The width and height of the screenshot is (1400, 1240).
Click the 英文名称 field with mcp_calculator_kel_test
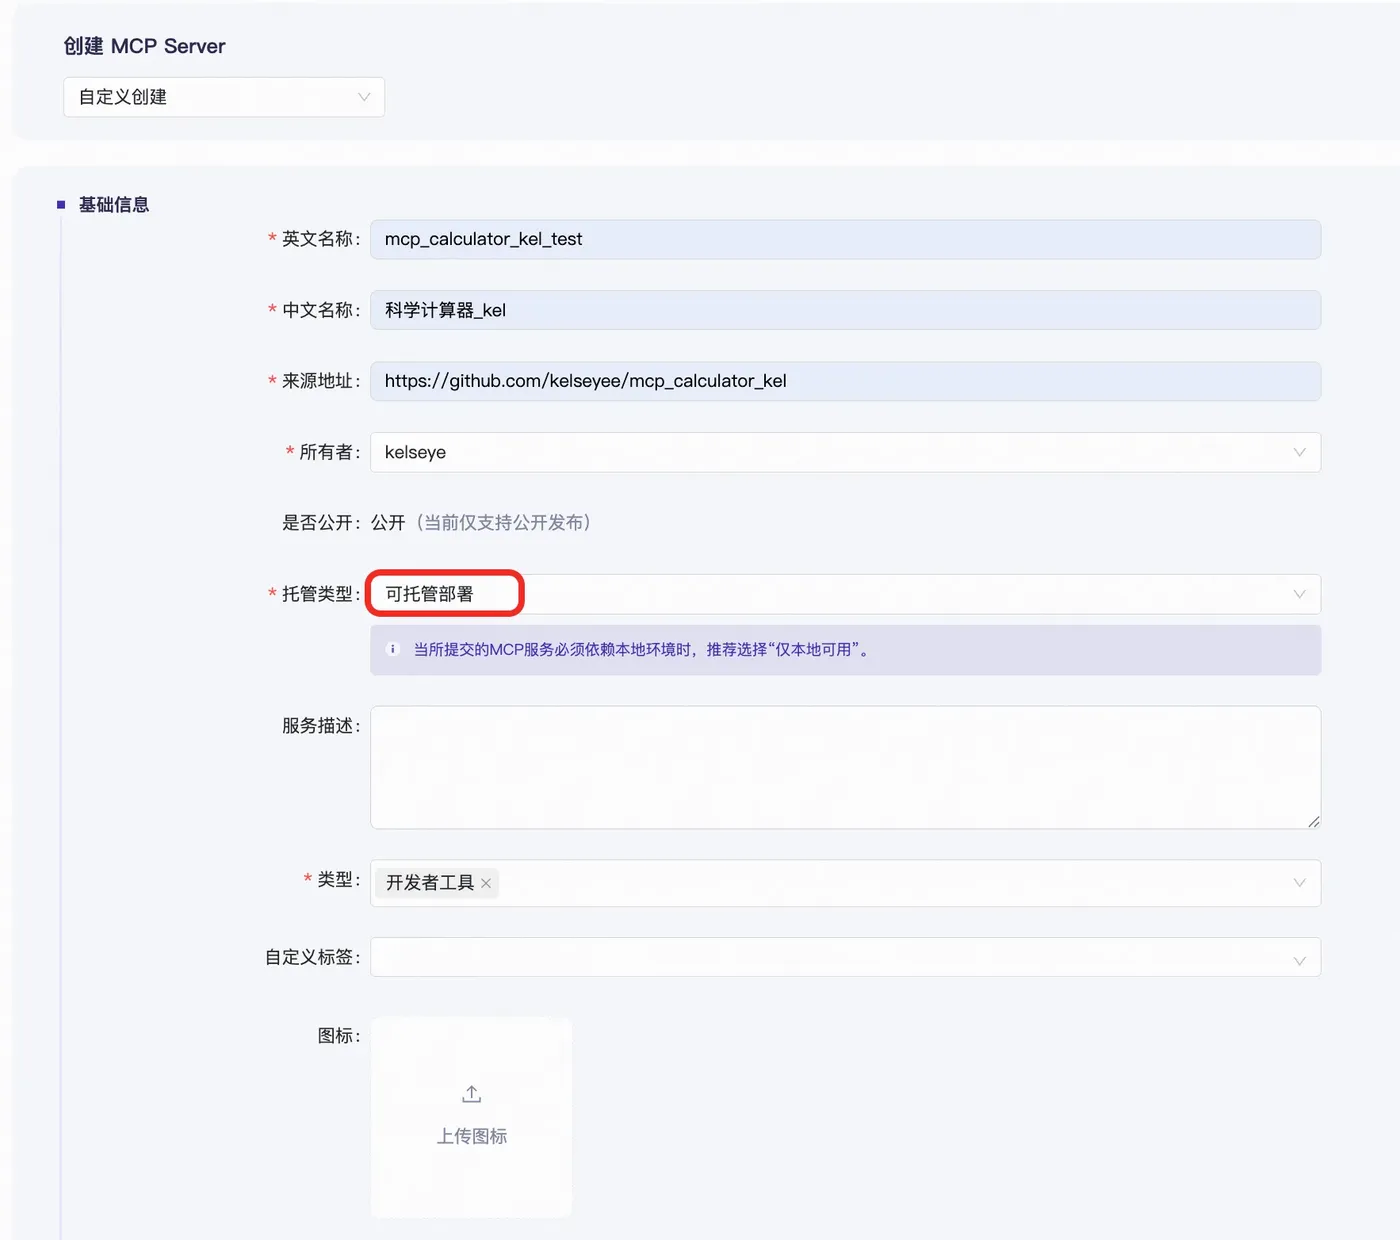pyautogui.click(x=845, y=239)
